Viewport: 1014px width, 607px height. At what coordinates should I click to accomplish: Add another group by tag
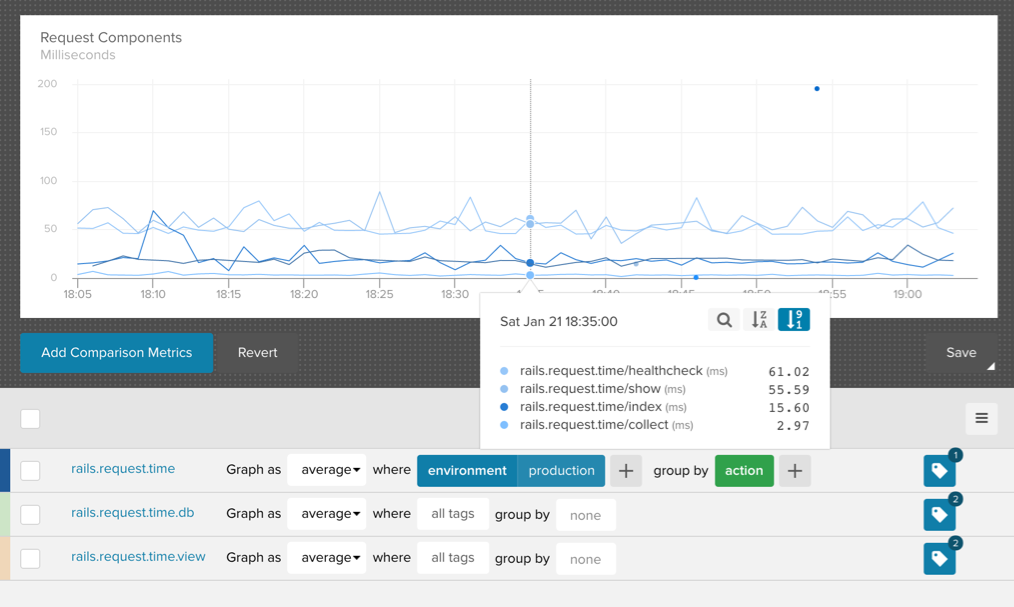795,471
